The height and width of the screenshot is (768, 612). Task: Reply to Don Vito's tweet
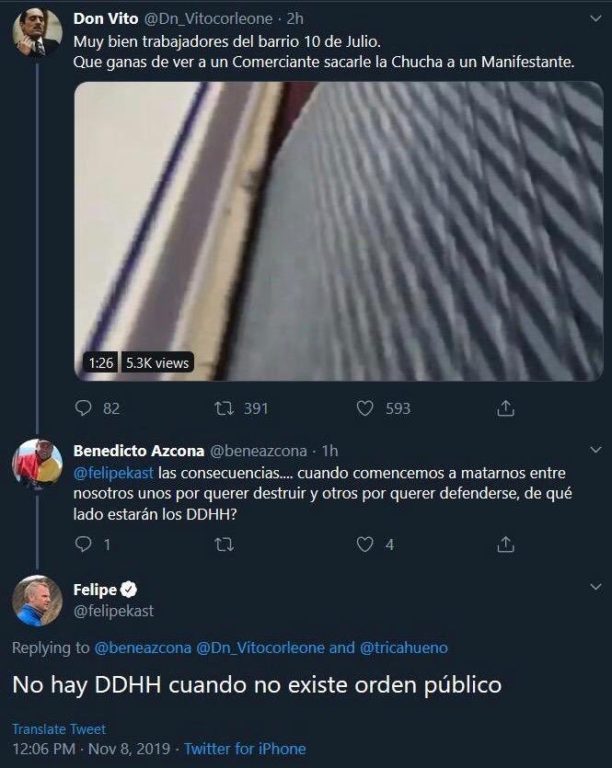pyautogui.click(x=84, y=408)
